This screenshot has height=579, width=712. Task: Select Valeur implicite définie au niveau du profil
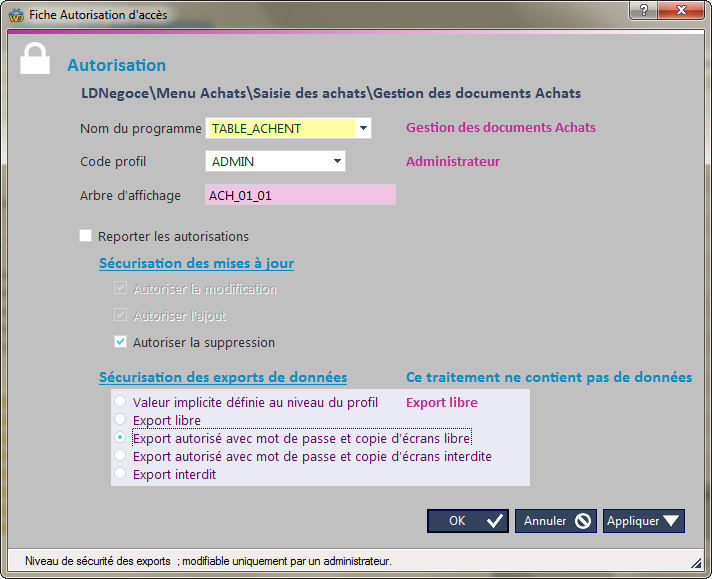pyautogui.click(x=121, y=402)
